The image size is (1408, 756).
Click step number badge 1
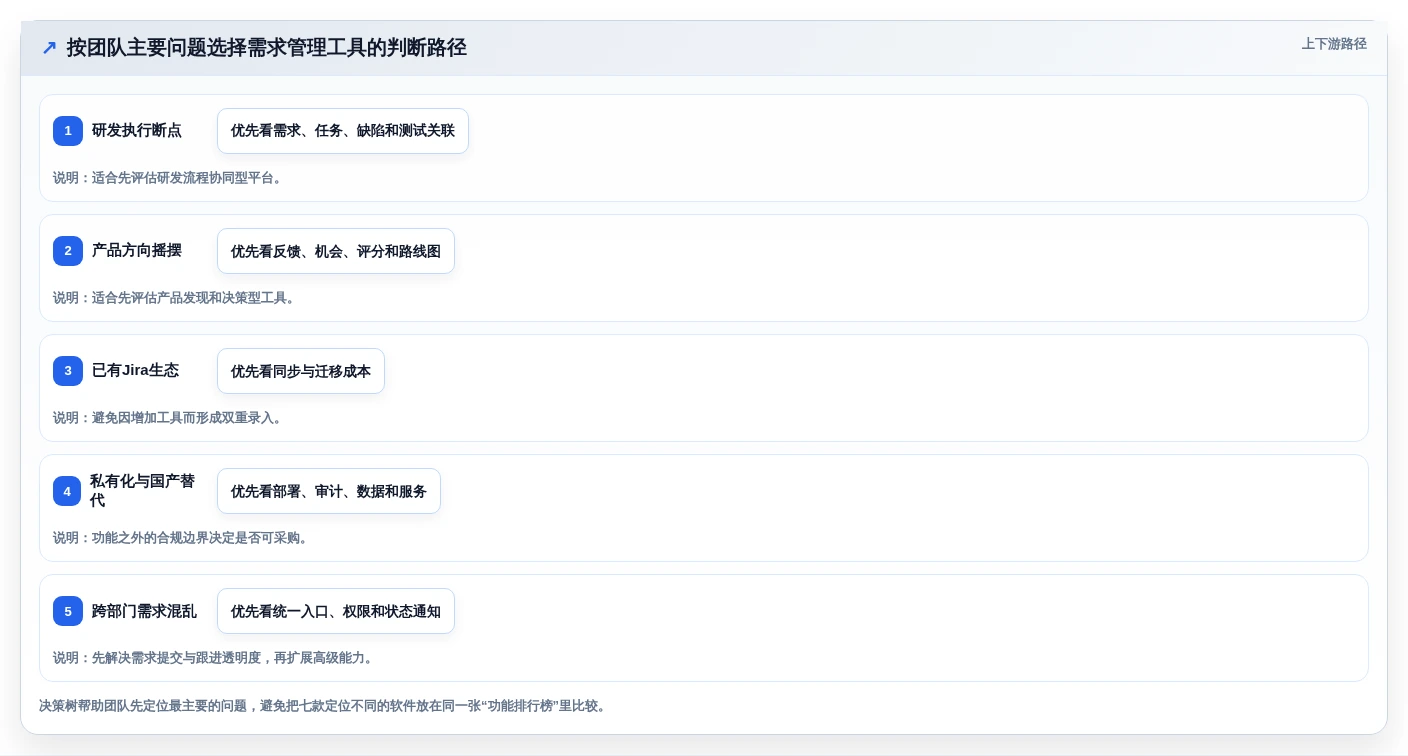point(68,131)
